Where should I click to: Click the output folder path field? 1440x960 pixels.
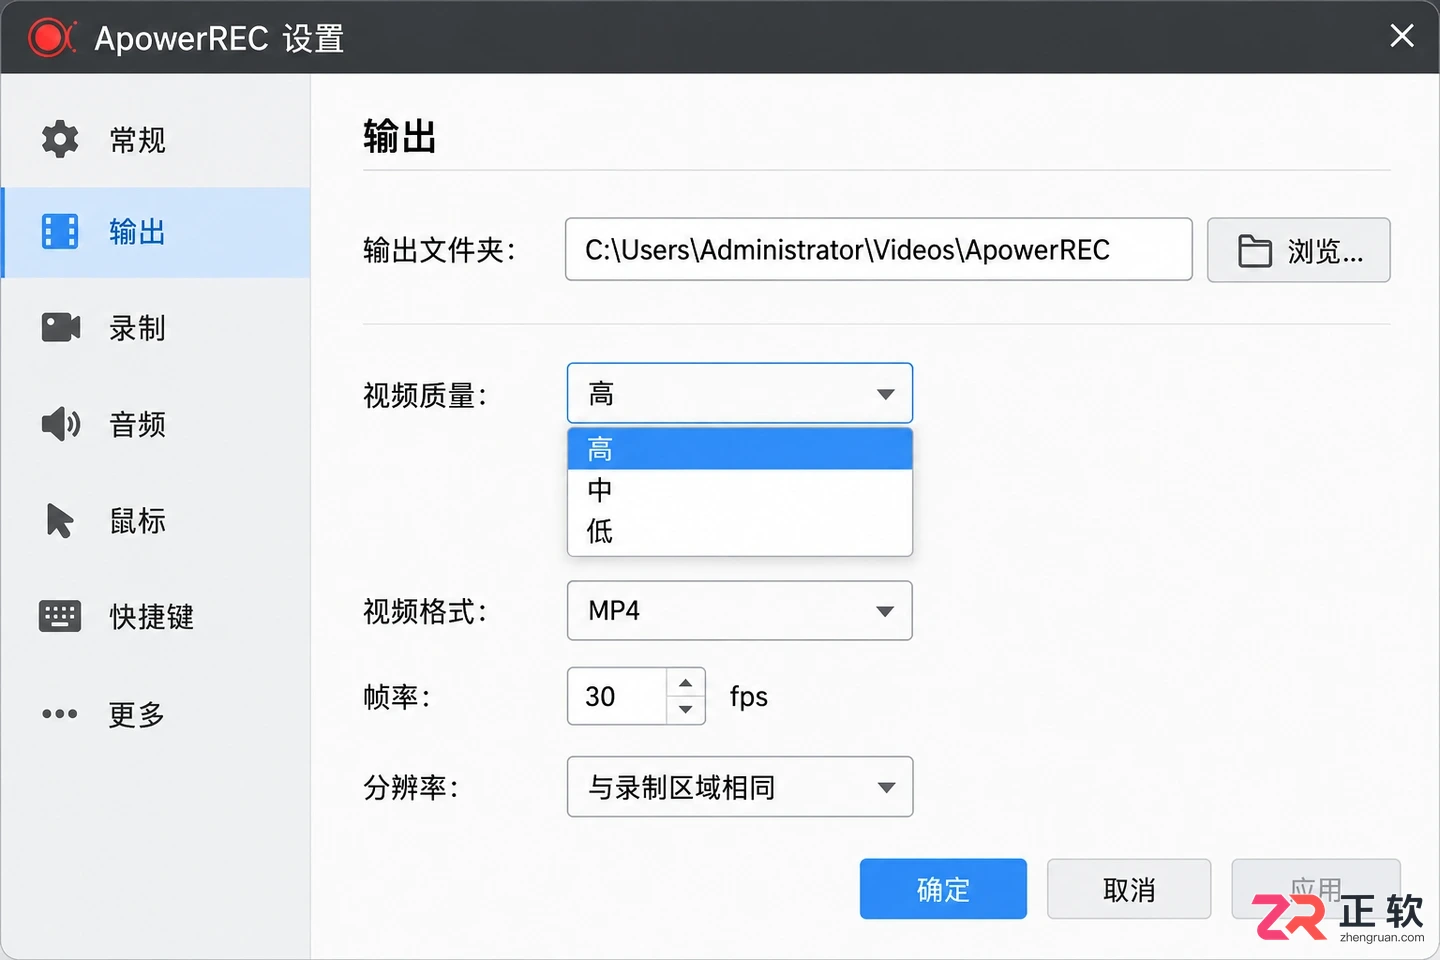[x=879, y=249]
